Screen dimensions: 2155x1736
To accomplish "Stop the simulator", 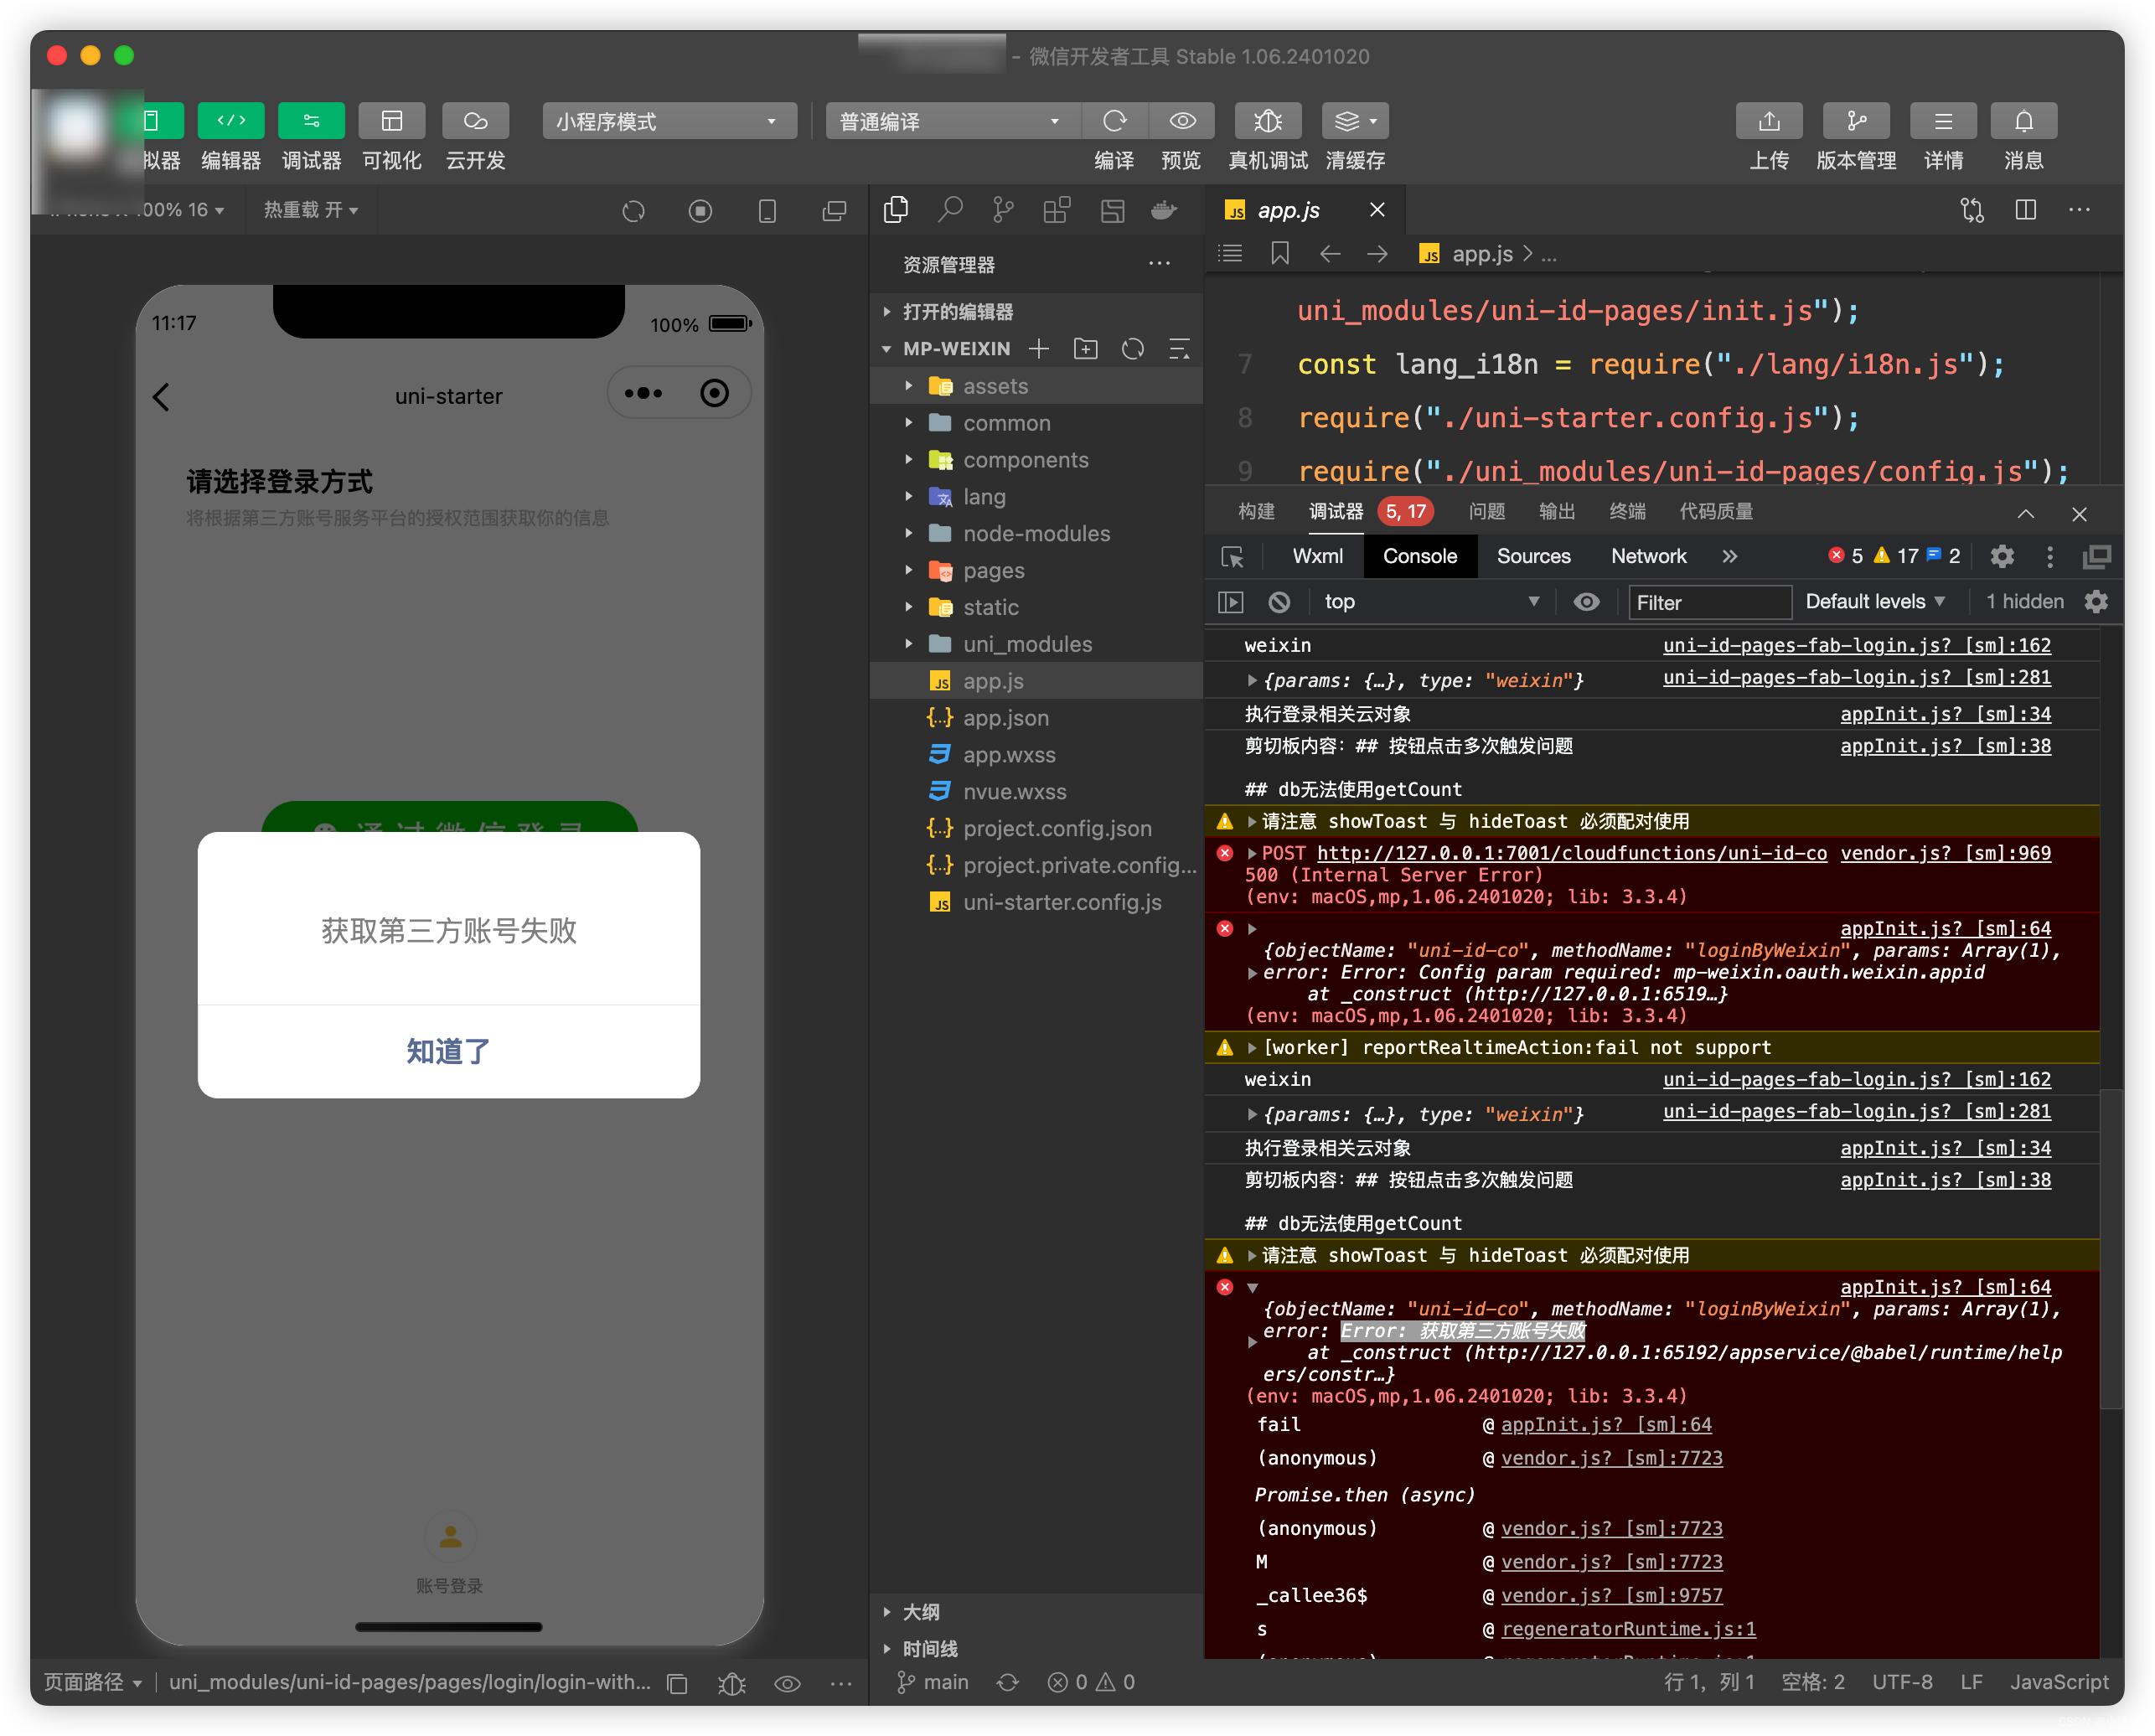I will click(700, 211).
